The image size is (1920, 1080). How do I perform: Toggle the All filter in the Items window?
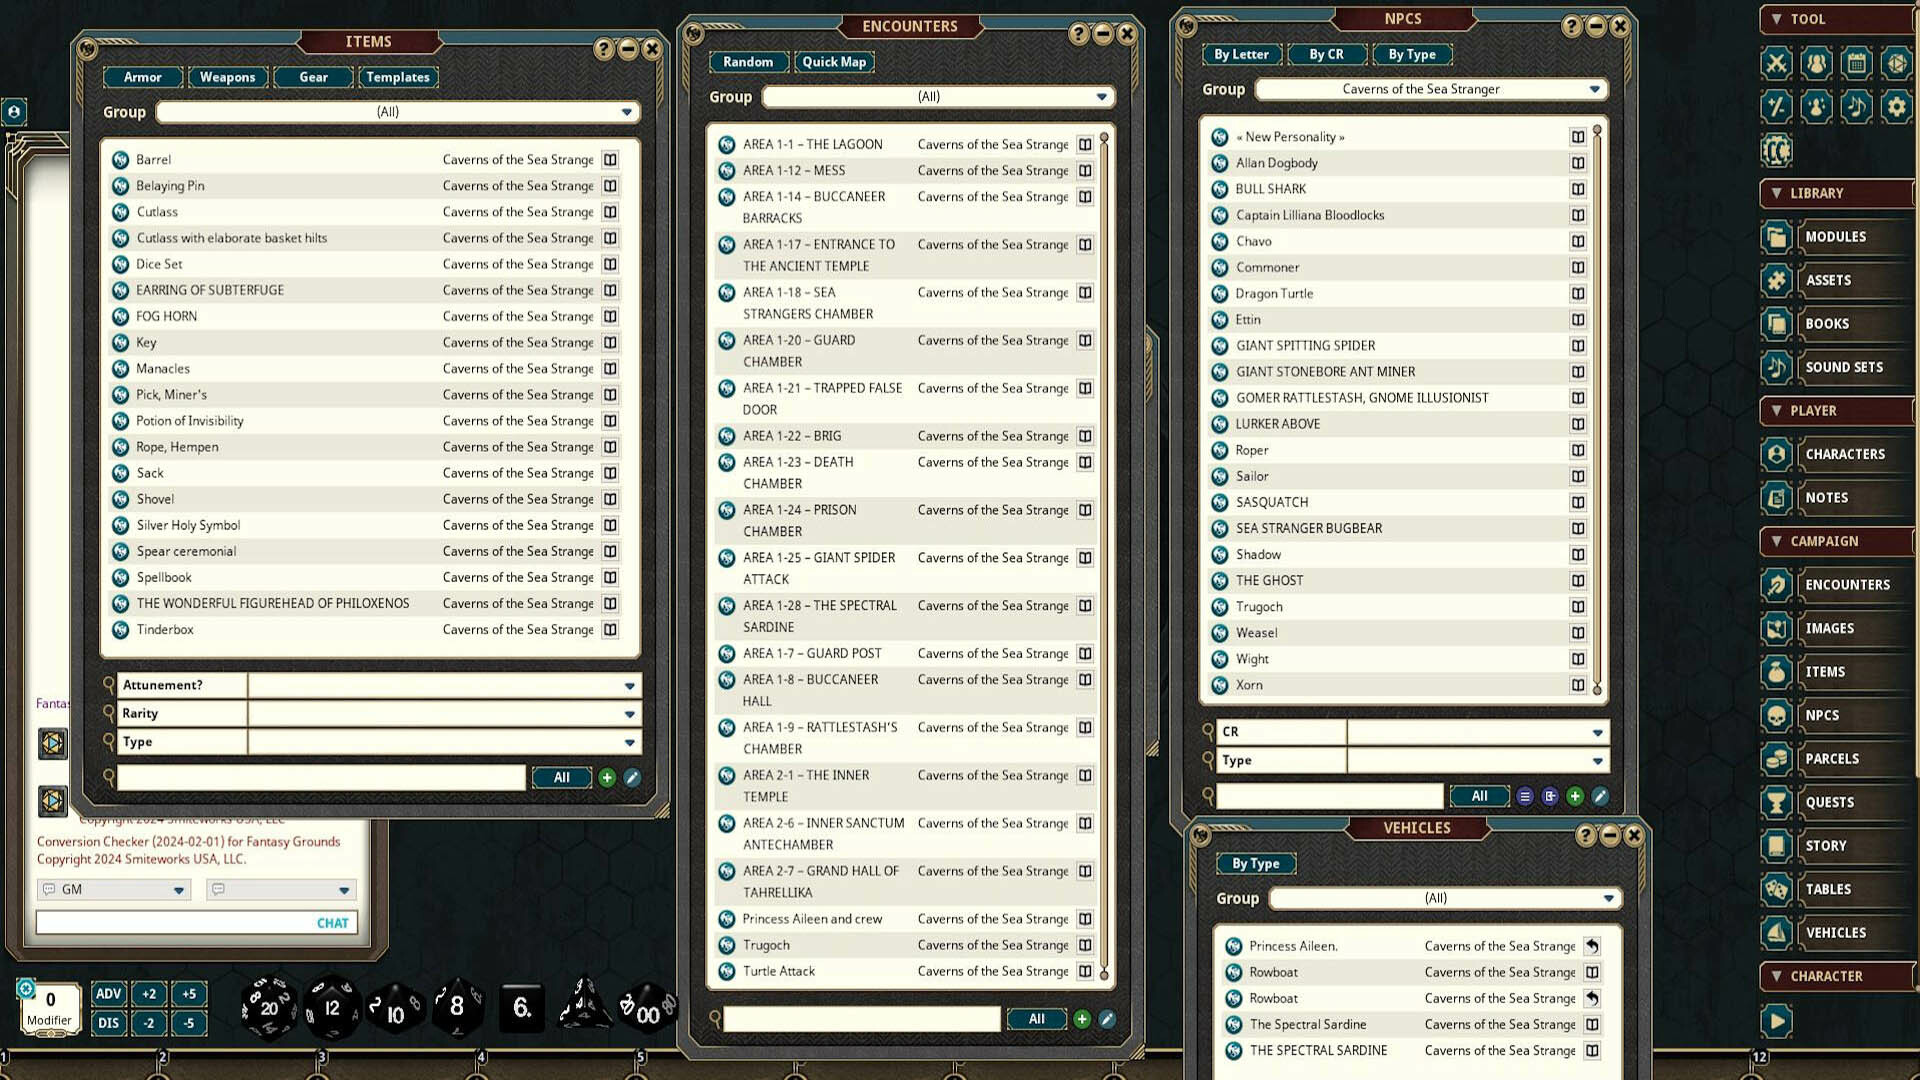561,777
